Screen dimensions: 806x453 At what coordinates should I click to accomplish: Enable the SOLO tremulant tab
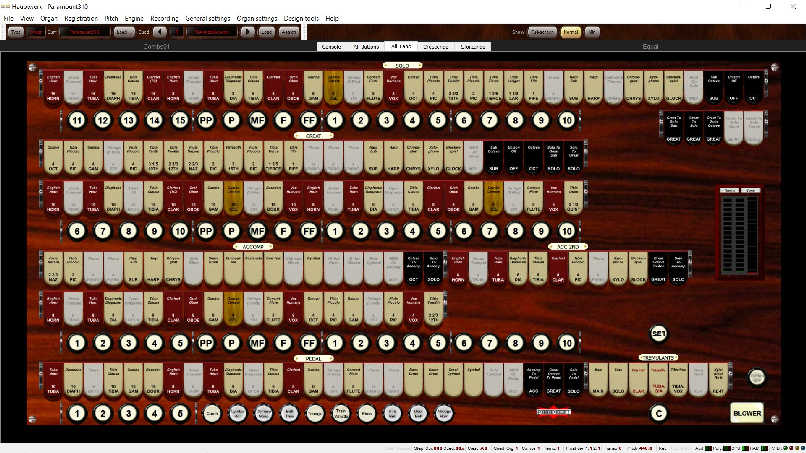pyautogui.click(x=618, y=380)
